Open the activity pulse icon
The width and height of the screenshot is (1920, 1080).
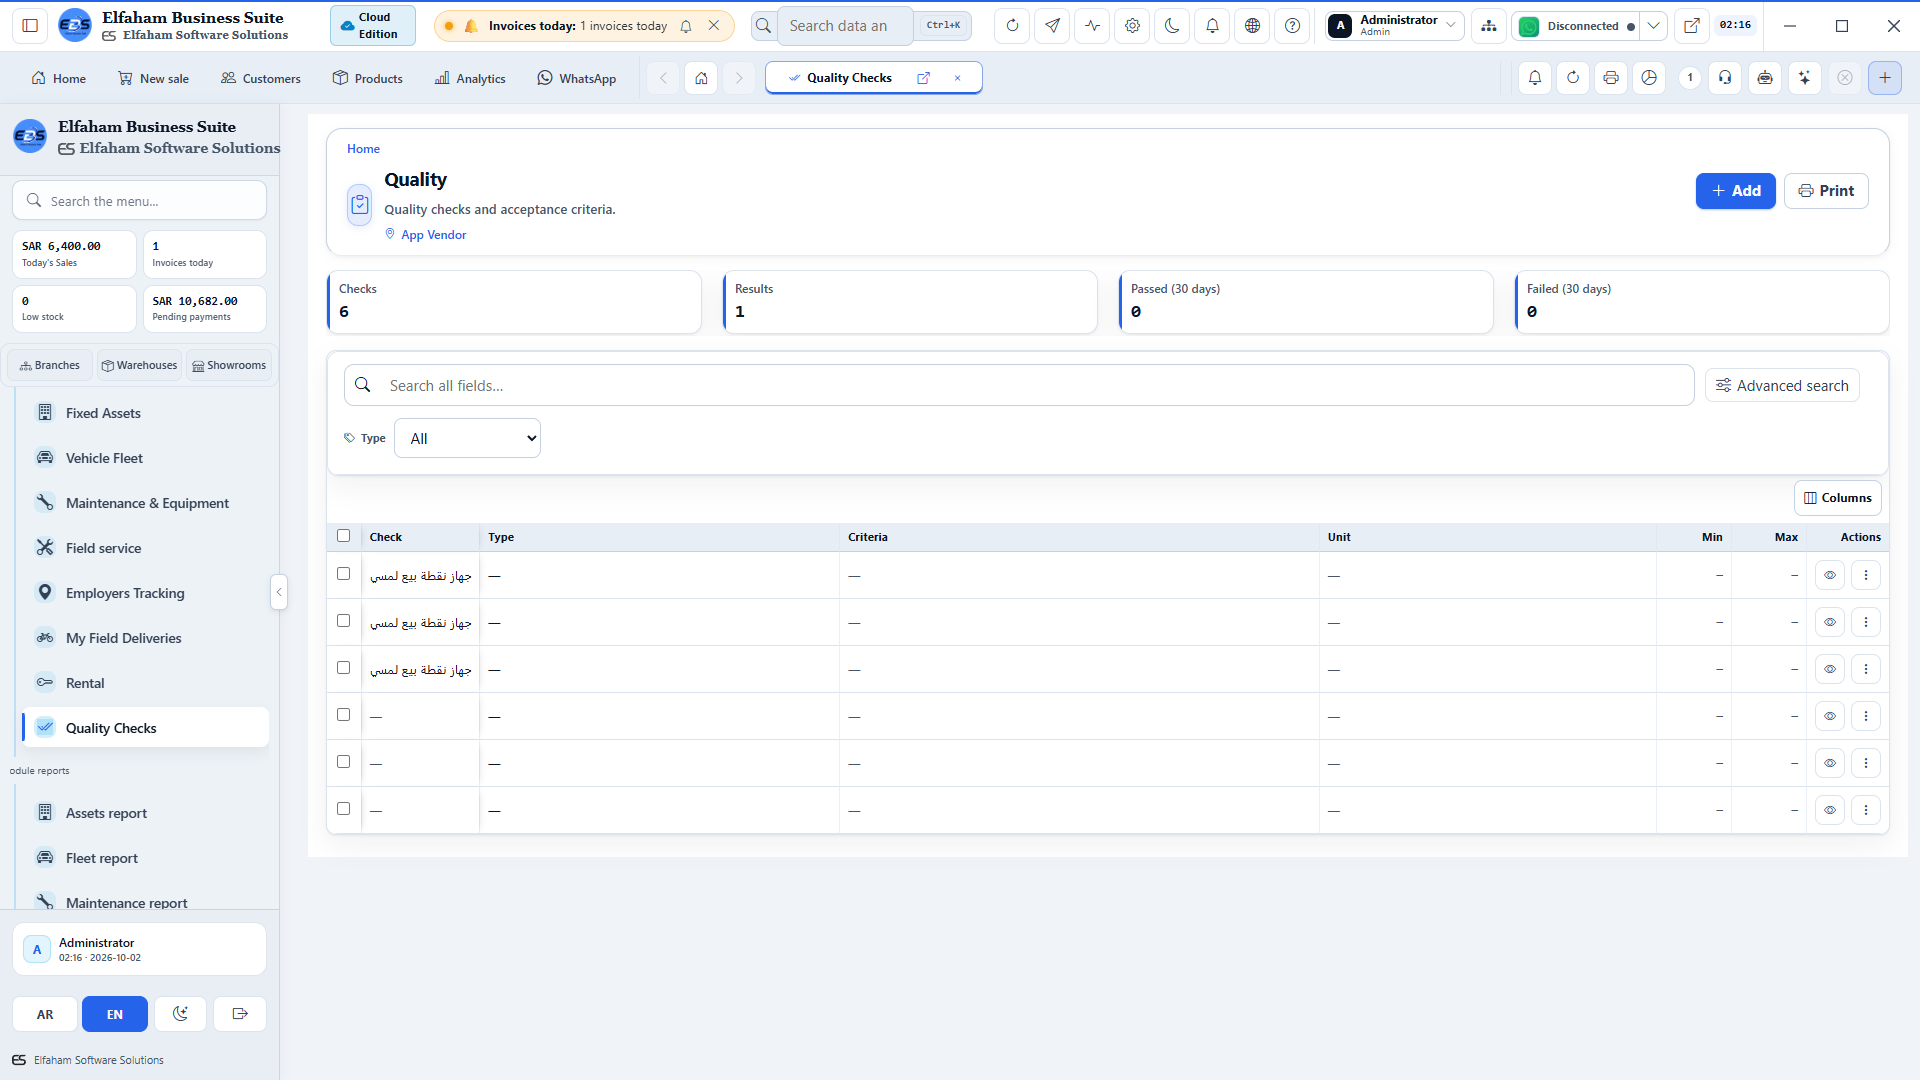tap(1092, 26)
